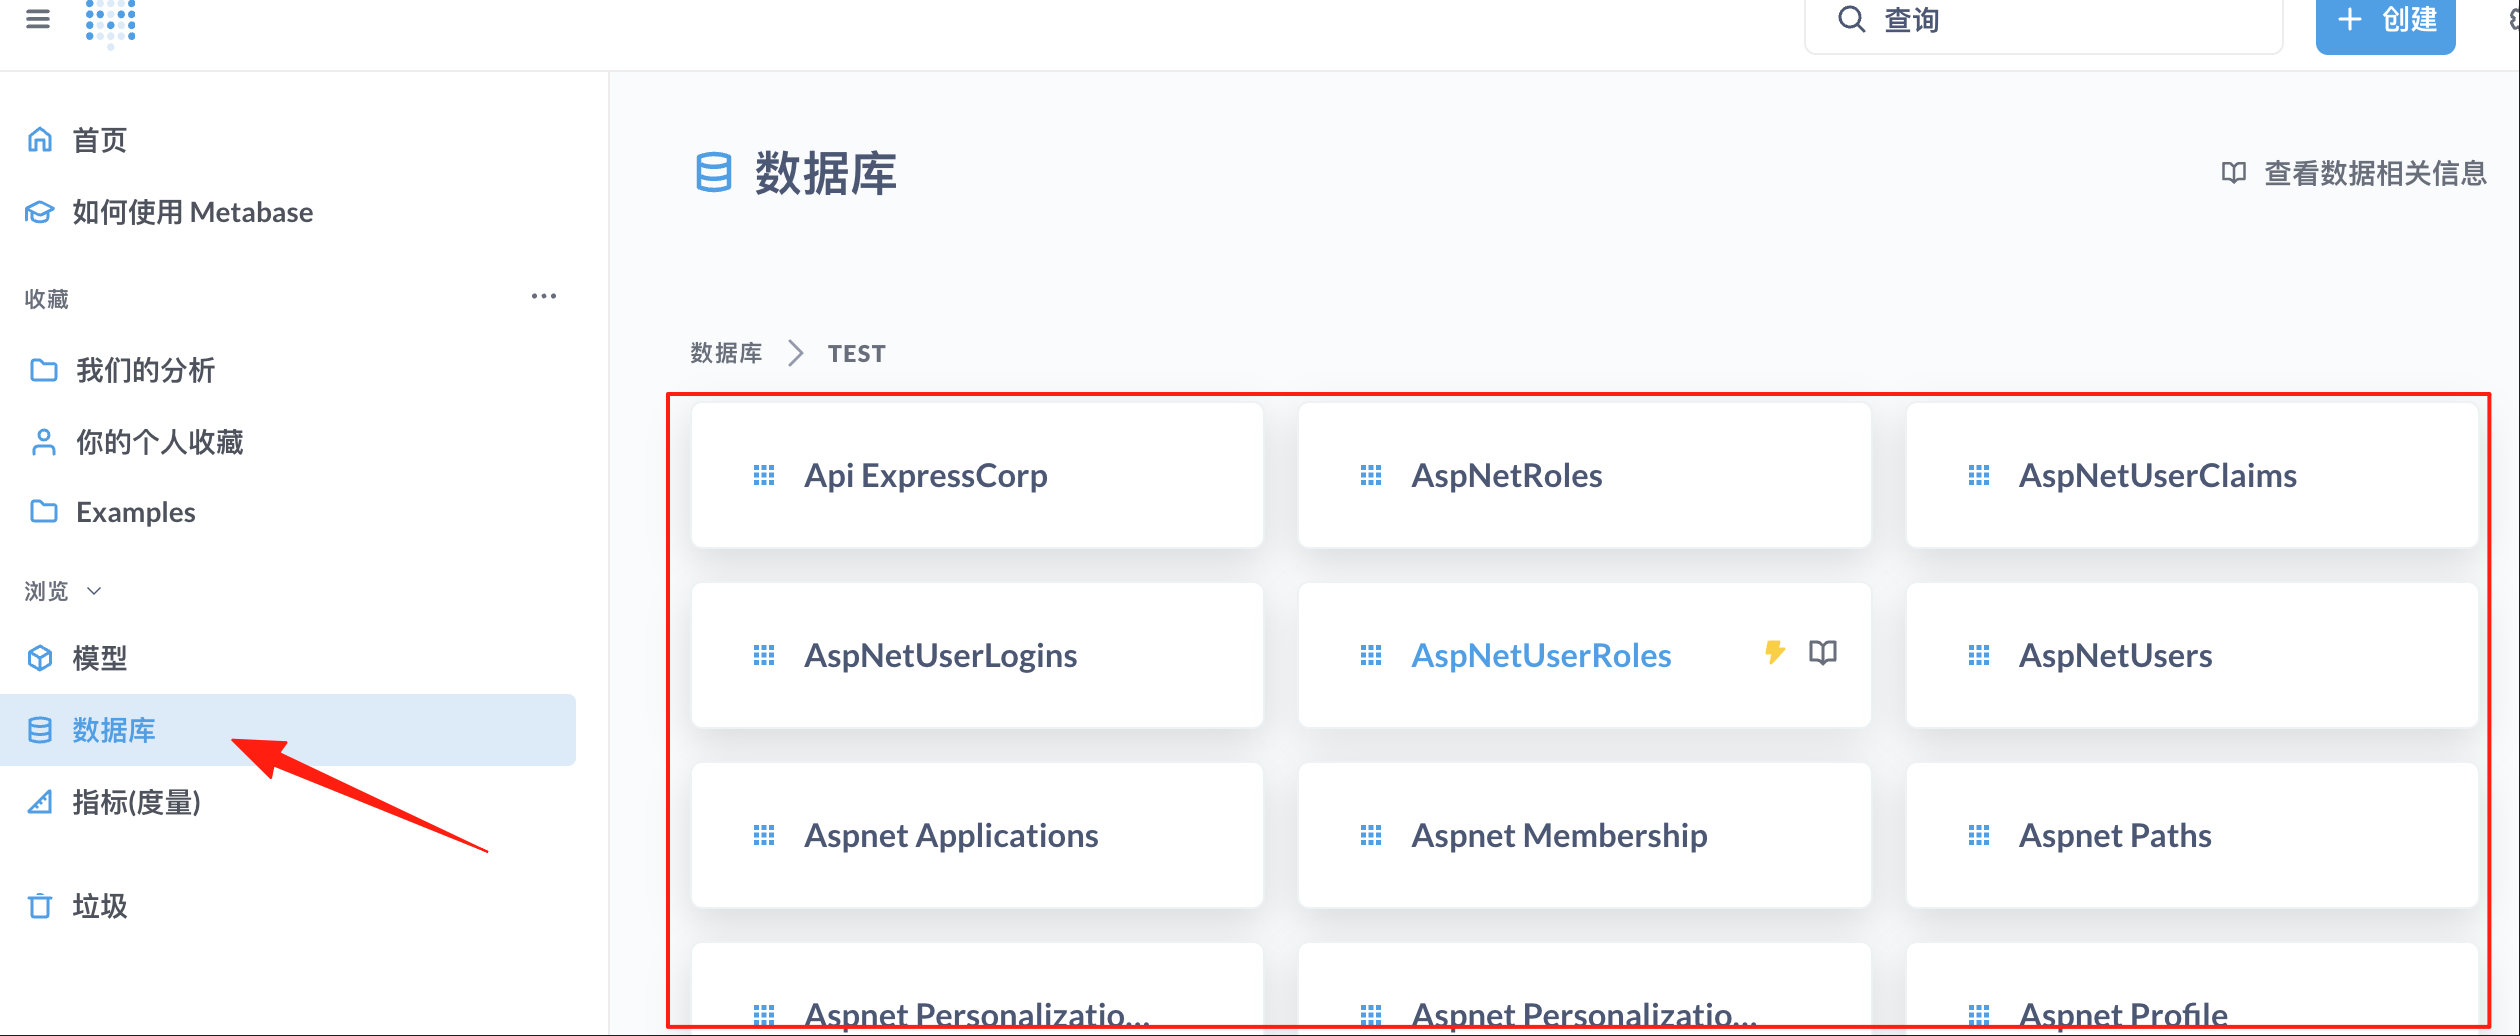Click the 查询 search field
This screenshot has height=1036, width=2520.
pyautogui.click(x=2043, y=22)
